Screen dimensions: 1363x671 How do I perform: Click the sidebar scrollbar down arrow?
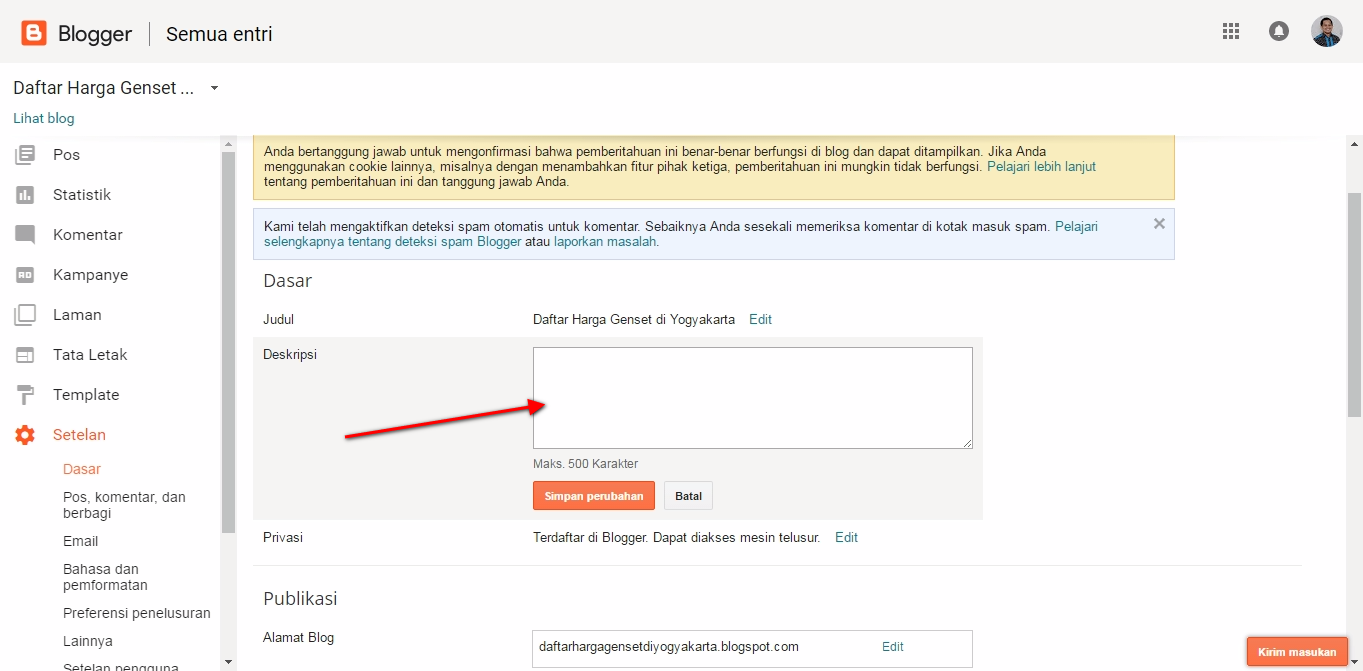228,661
